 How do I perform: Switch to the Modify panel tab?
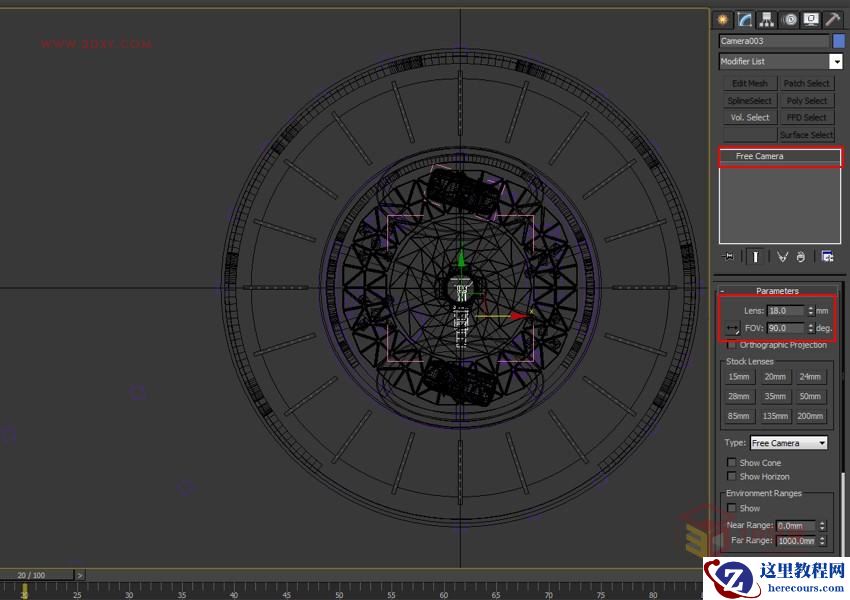tap(744, 19)
